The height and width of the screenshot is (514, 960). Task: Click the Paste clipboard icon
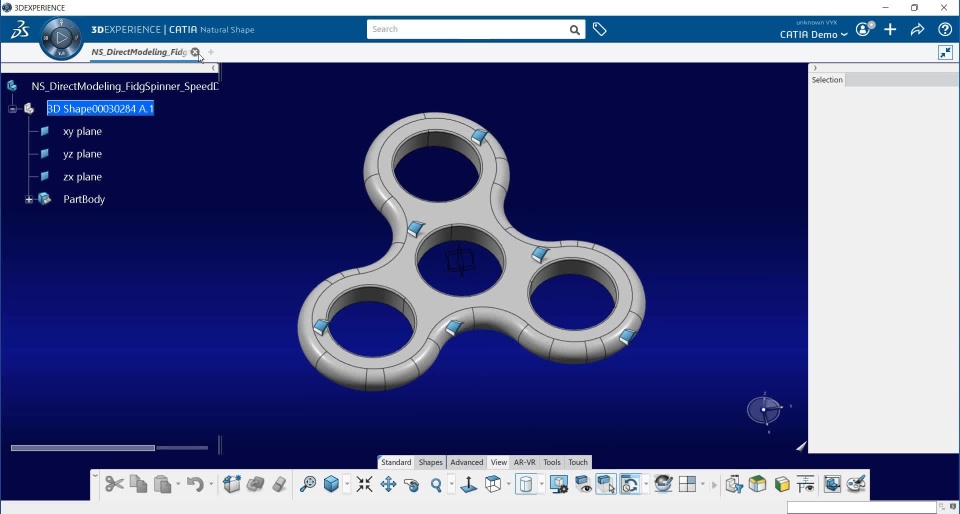162,485
